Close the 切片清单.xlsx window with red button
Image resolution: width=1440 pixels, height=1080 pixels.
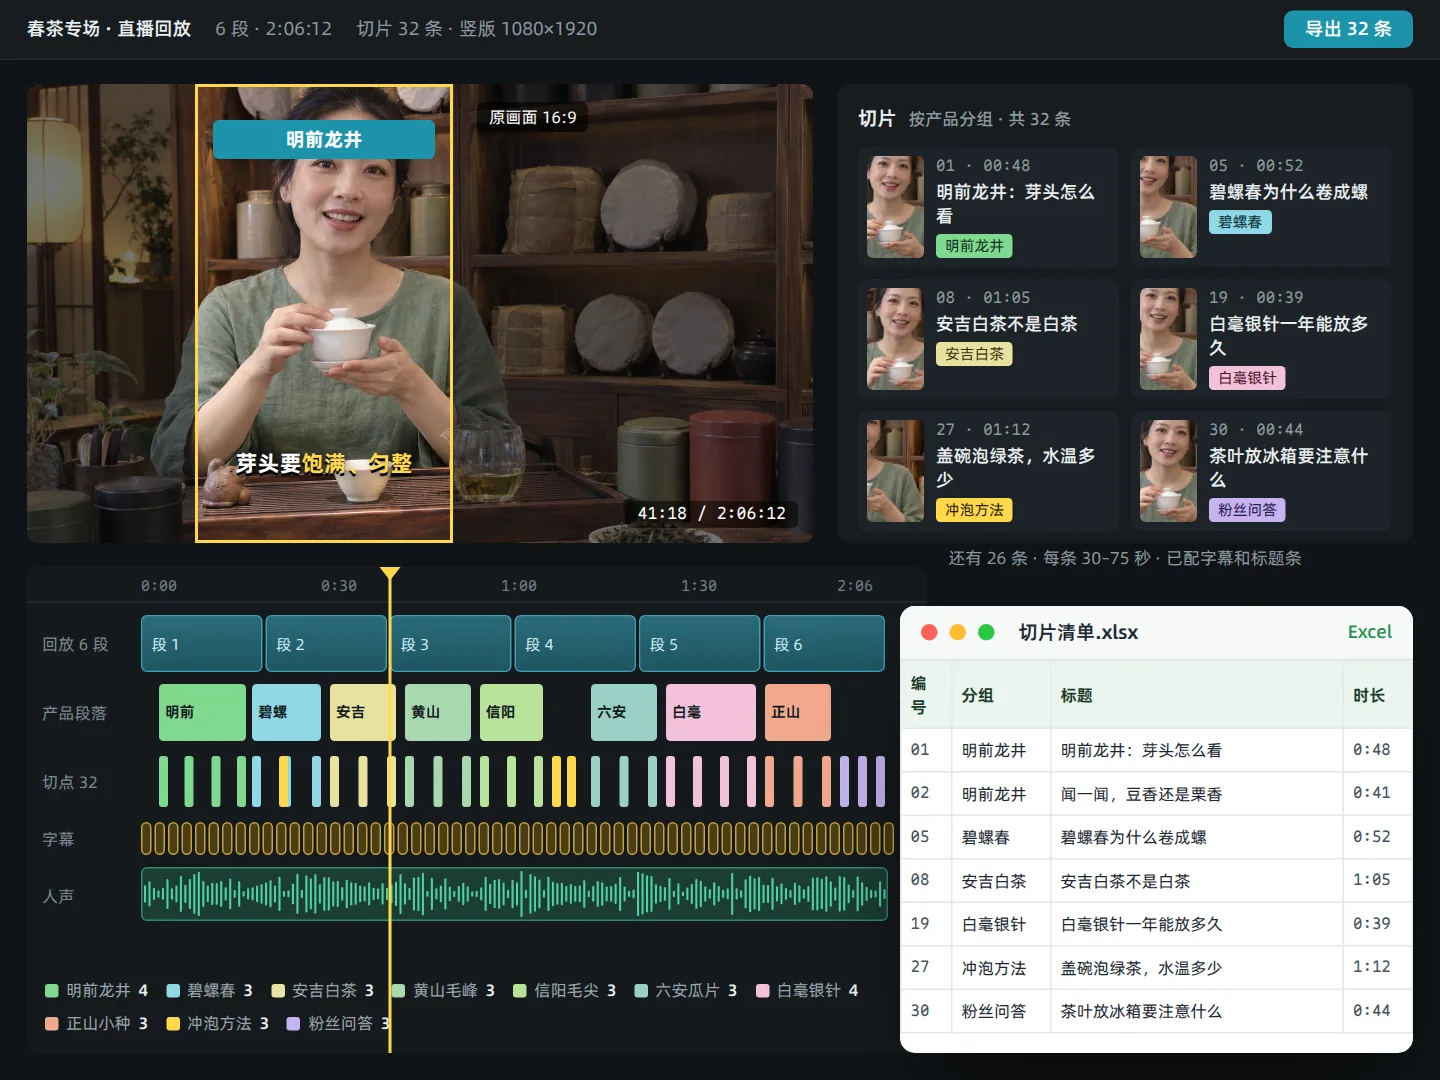pos(929,632)
